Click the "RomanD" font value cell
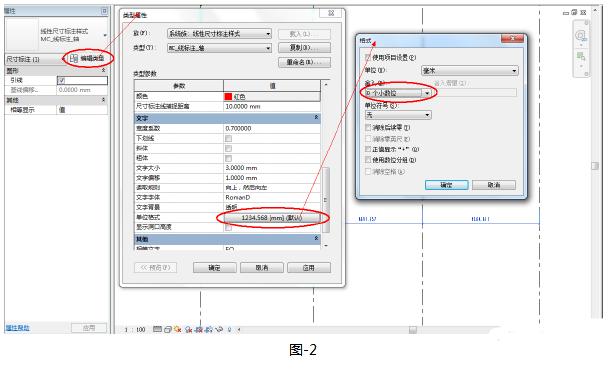This screenshot has width=611, height=371. tap(272, 198)
